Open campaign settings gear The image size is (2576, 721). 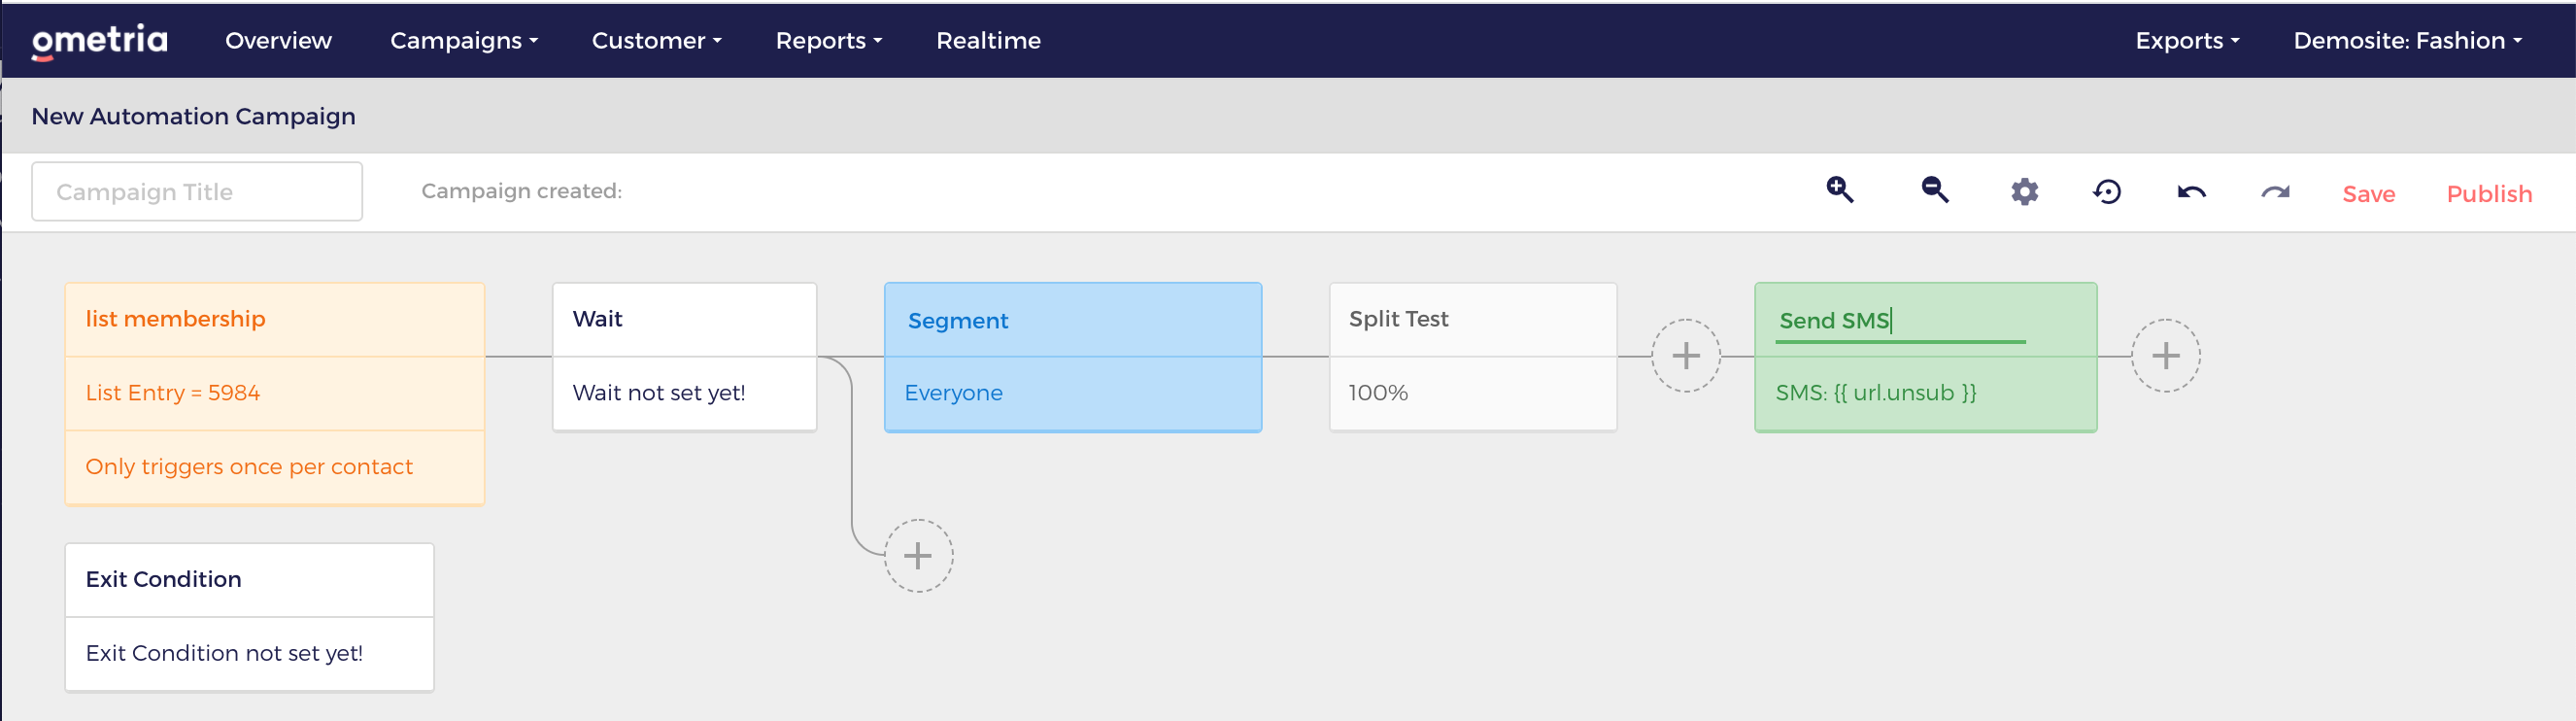[x=2024, y=191]
